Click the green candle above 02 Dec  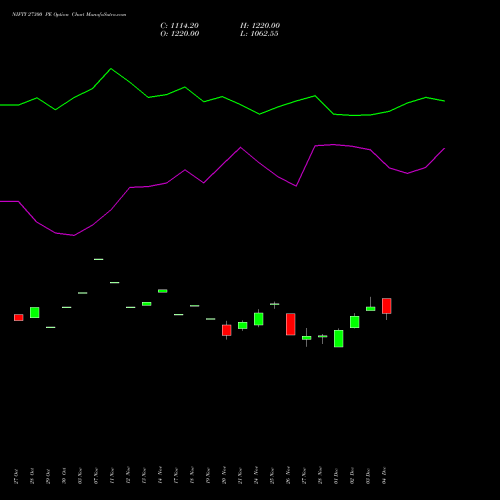pos(355,322)
